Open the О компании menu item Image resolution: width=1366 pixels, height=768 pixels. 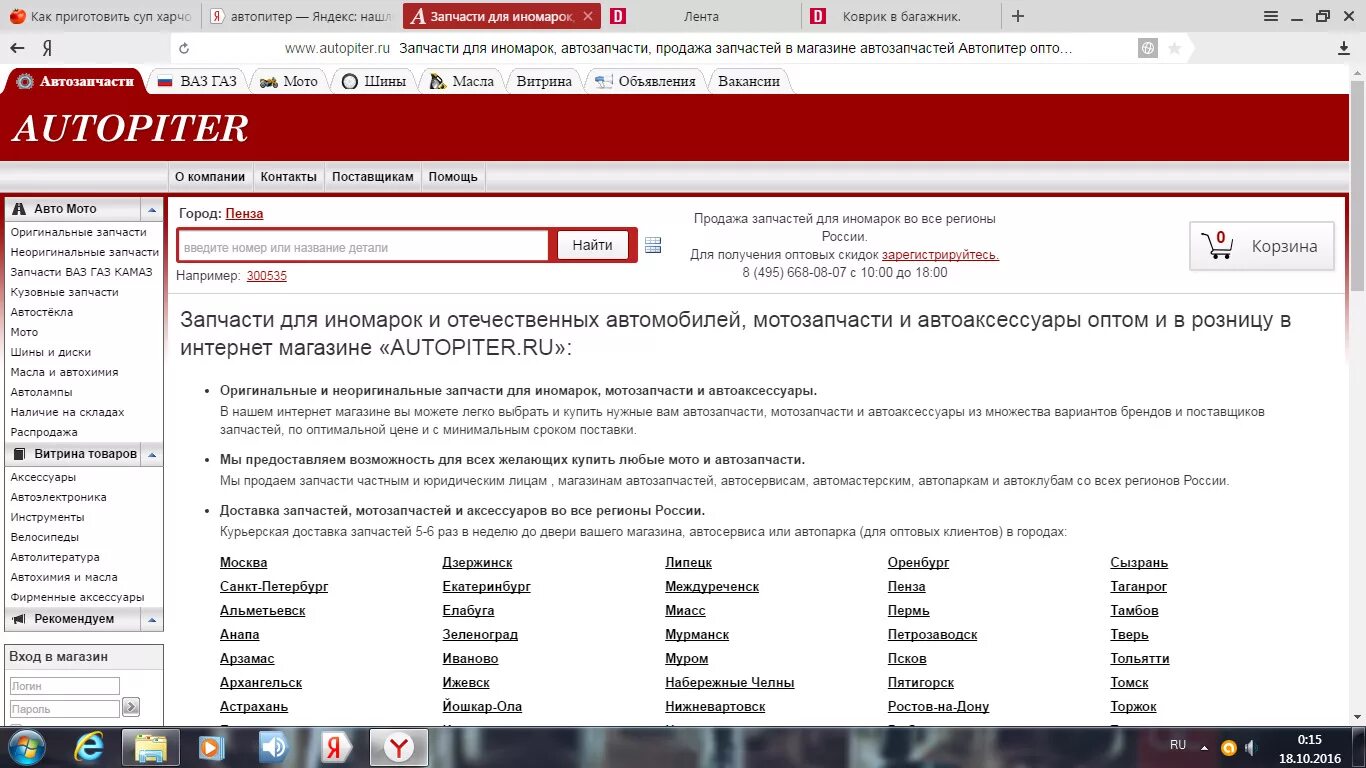(210, 177)
